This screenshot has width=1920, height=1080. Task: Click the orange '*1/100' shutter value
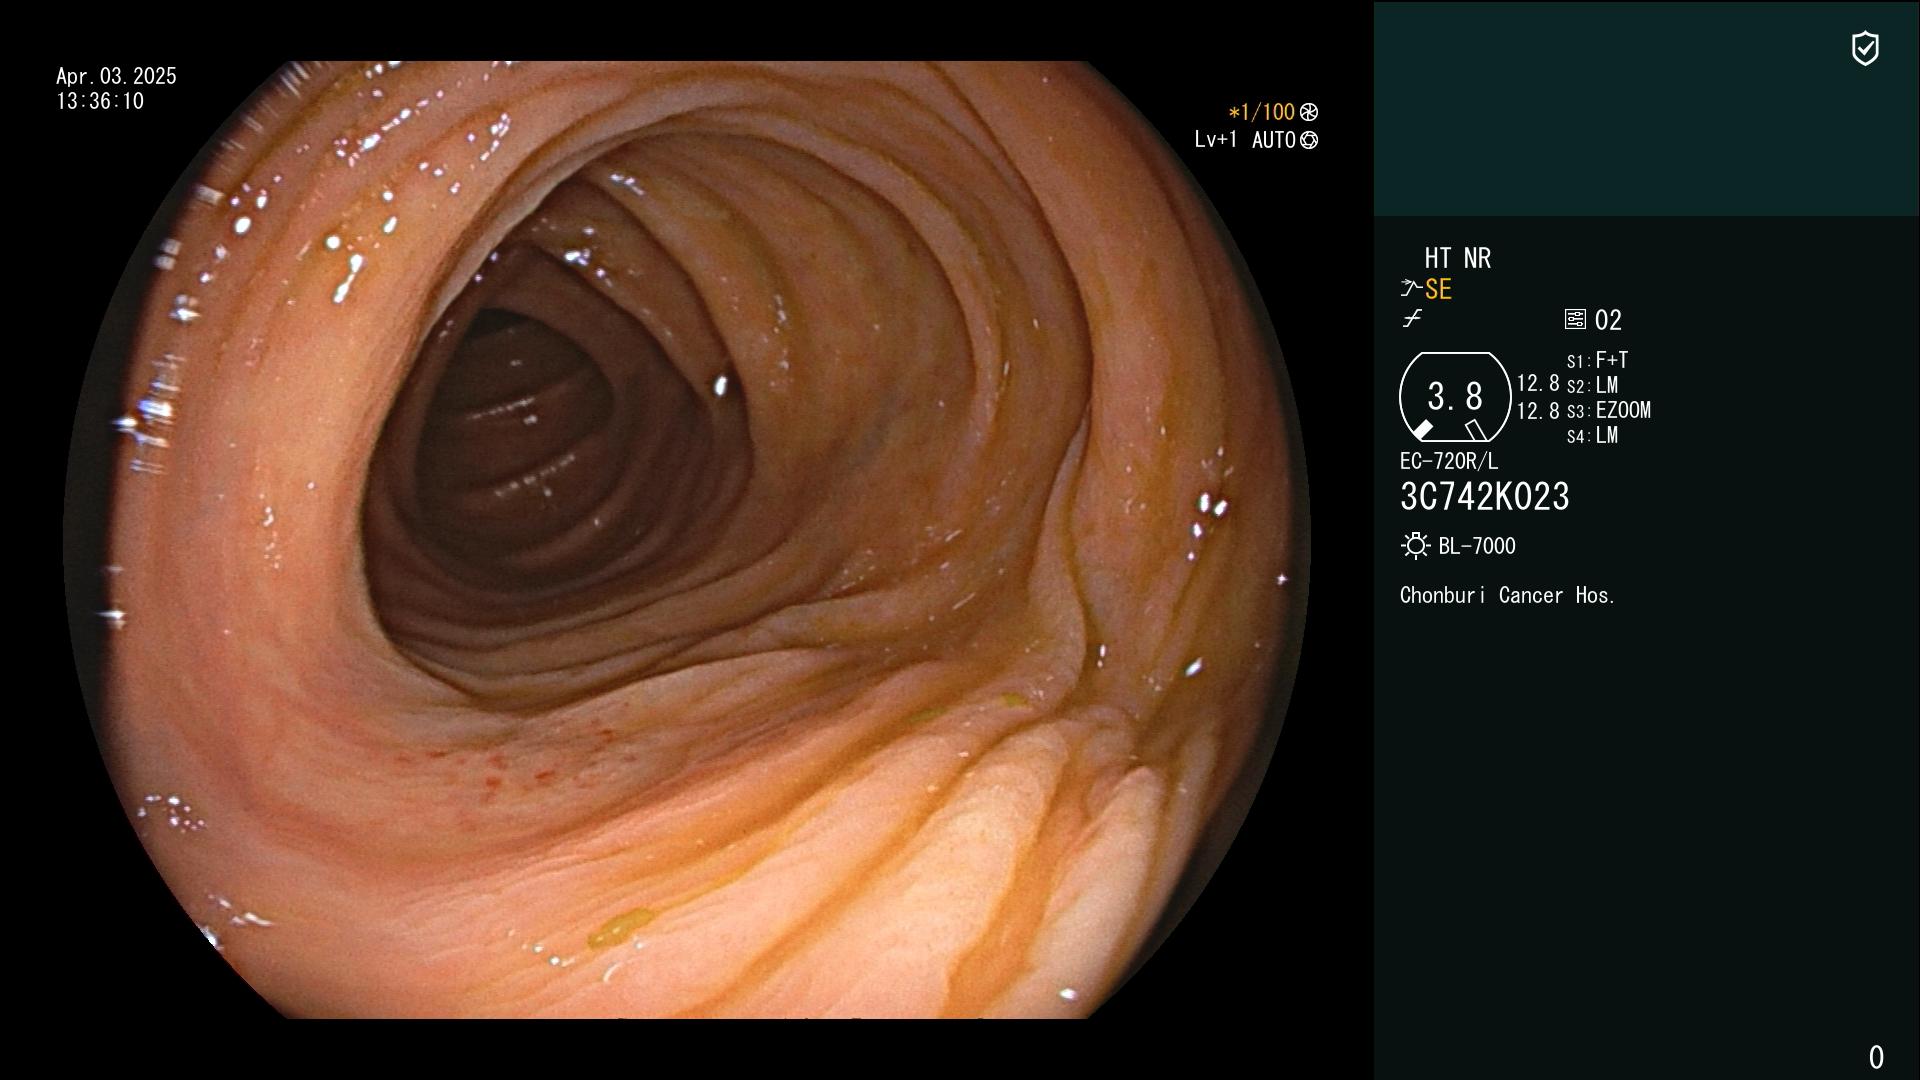pos(1262,112)
